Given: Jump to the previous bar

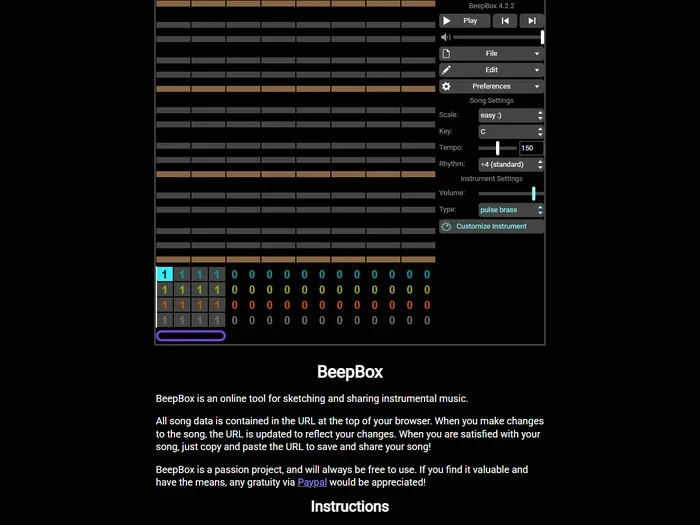Looking at the screenshot, I should [x=505, y=21].
